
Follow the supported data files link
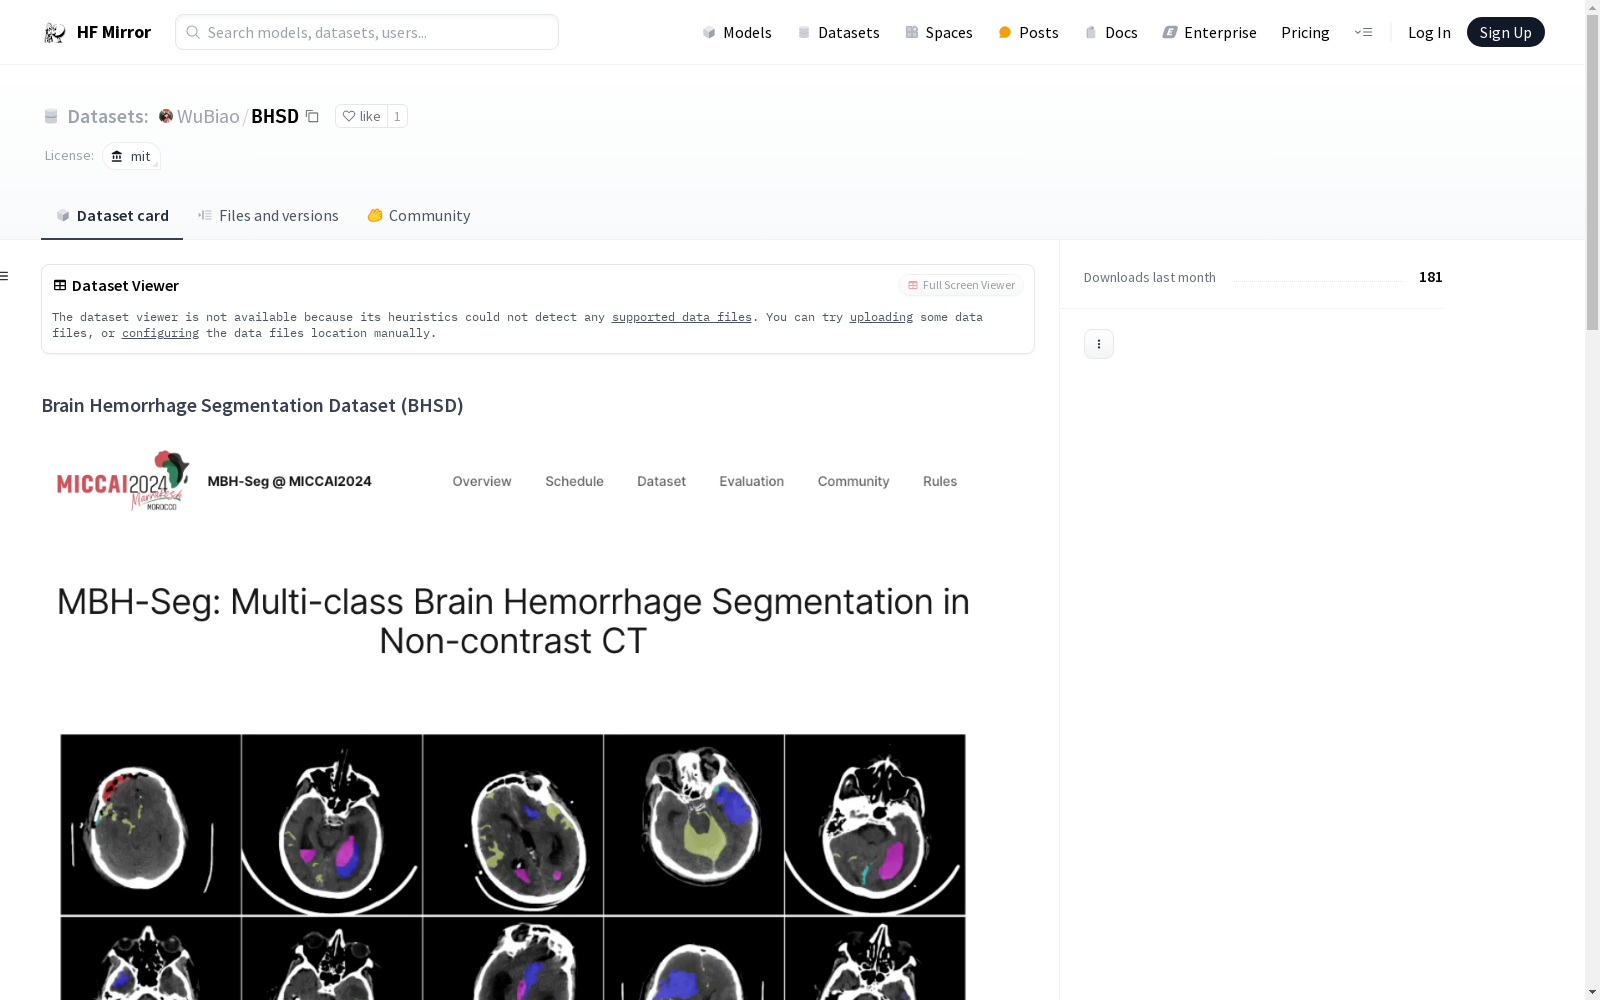[681, 317]
